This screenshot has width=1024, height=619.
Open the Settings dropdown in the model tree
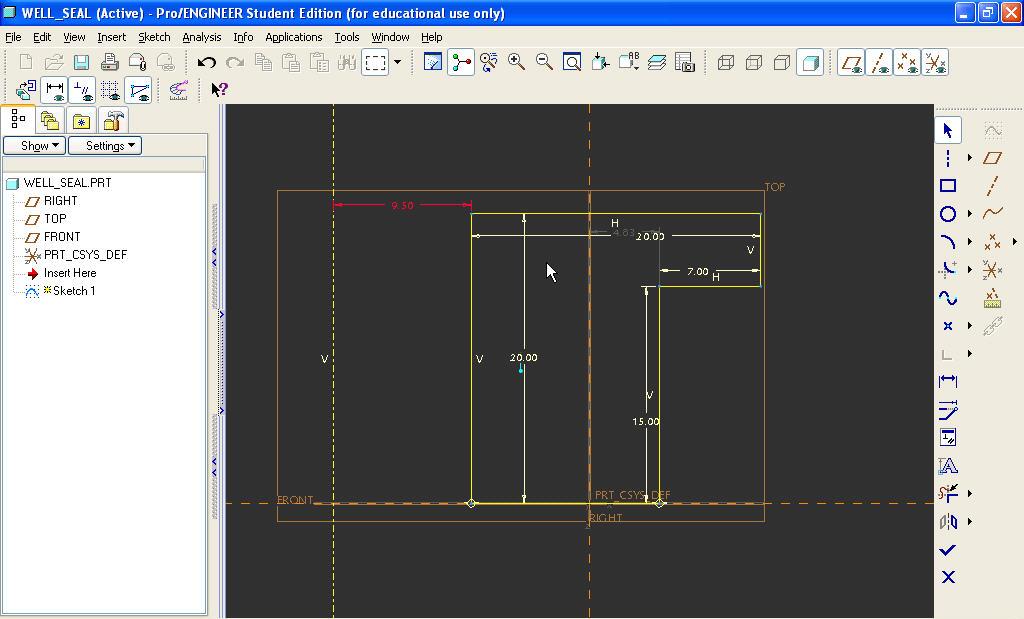(x=105, y=146)
